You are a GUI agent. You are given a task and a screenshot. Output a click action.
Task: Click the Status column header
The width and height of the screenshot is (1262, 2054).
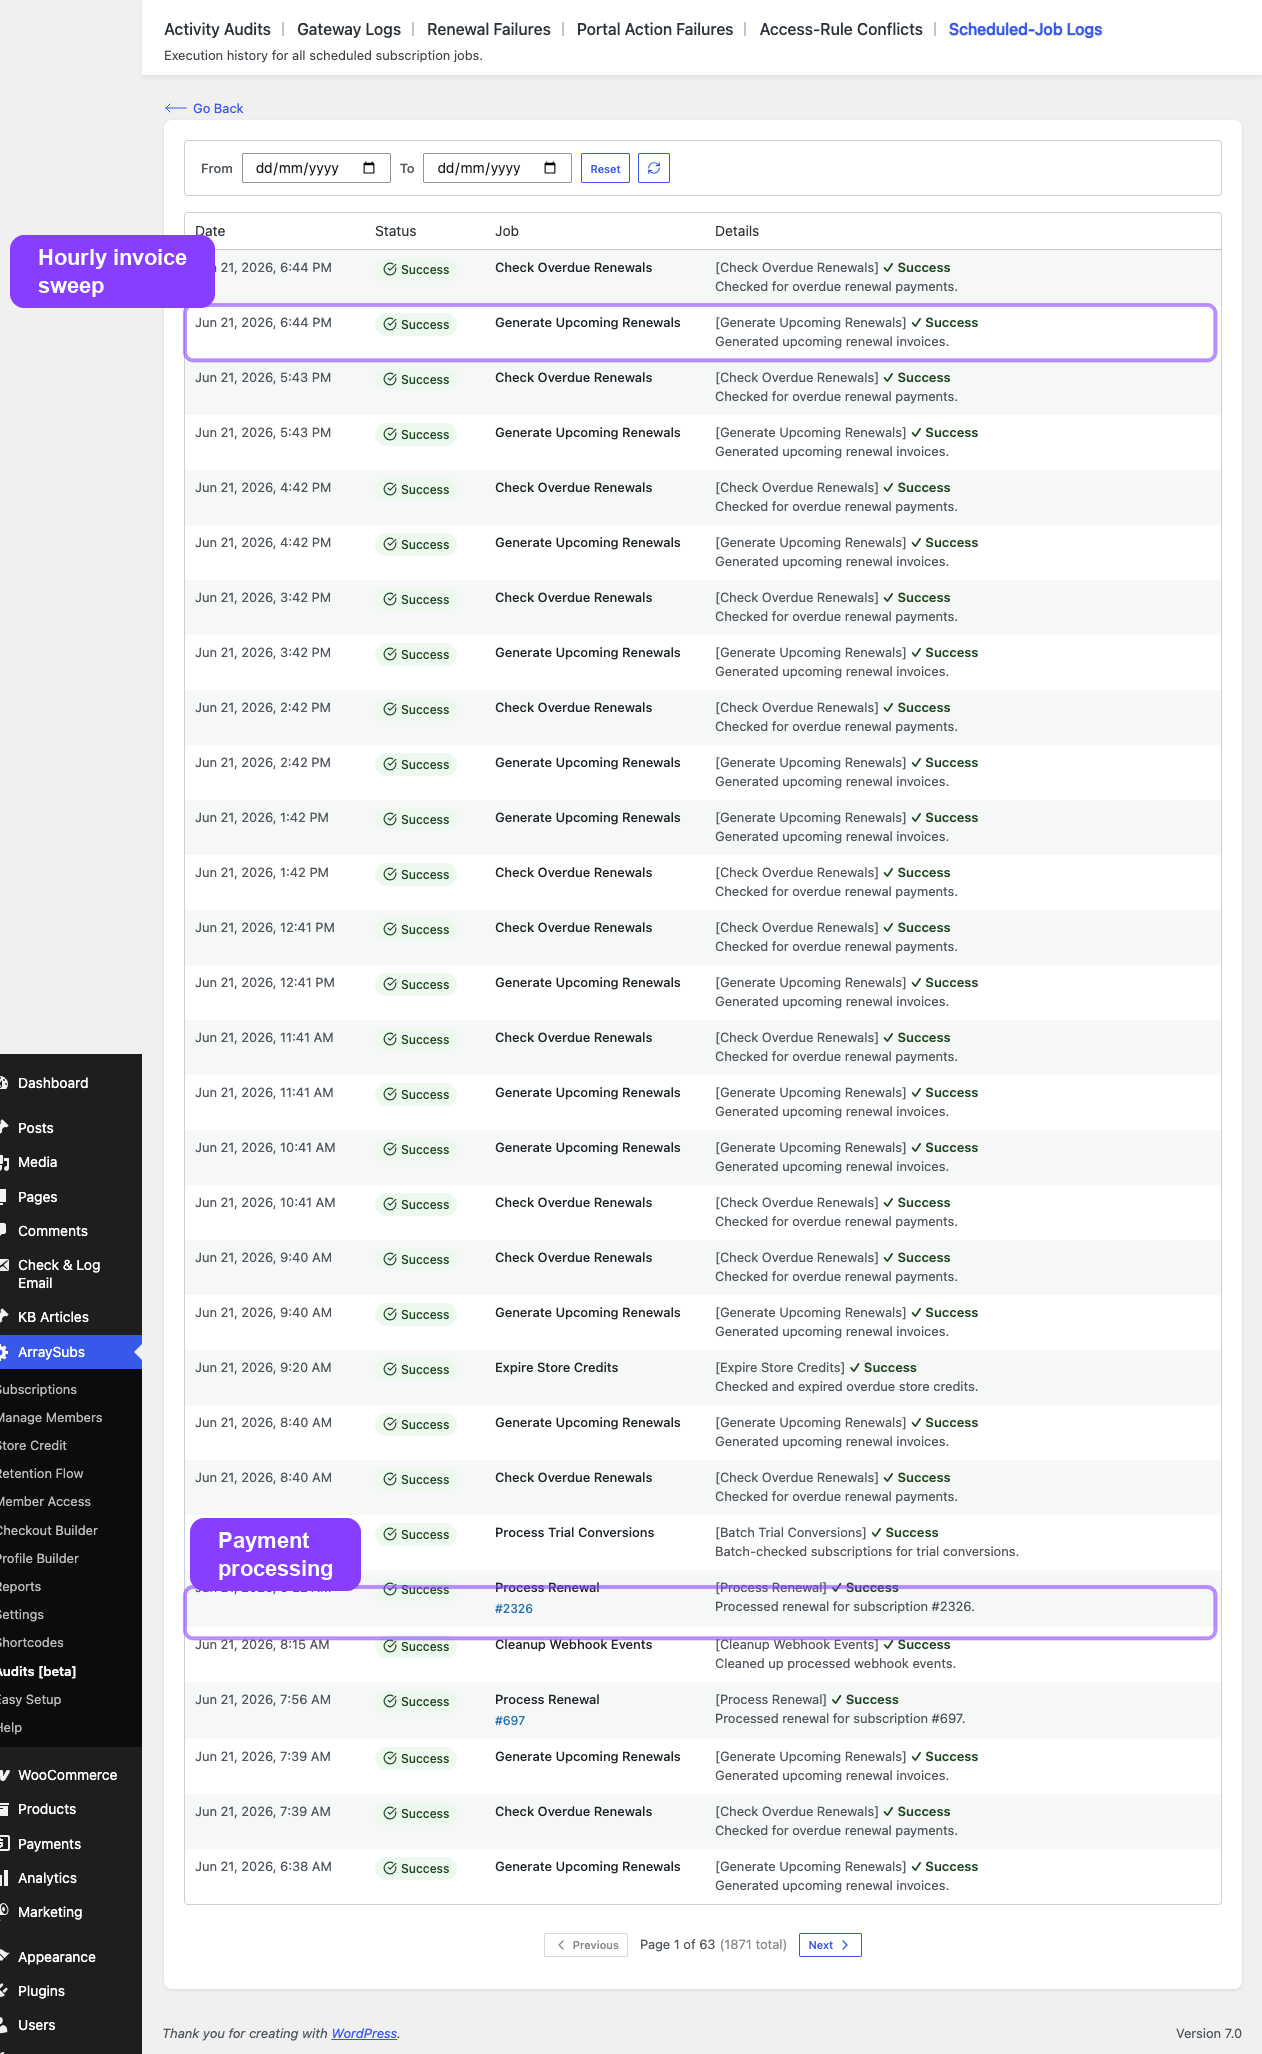pos(395,231)
